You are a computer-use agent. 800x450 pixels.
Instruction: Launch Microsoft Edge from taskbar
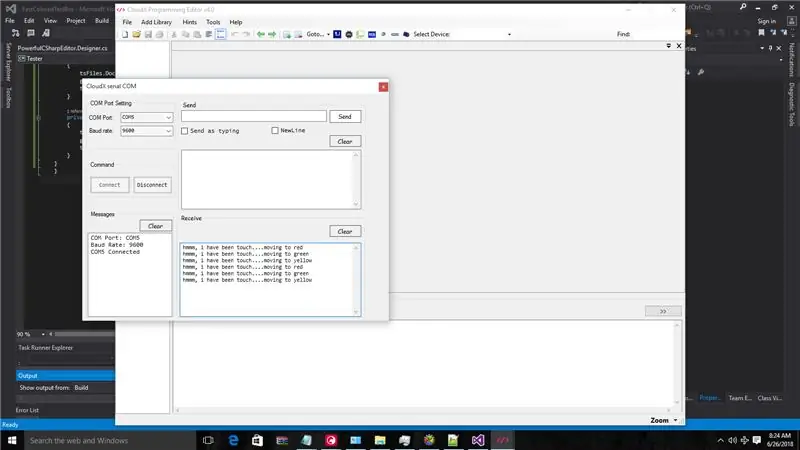click(x=233, y=440)
